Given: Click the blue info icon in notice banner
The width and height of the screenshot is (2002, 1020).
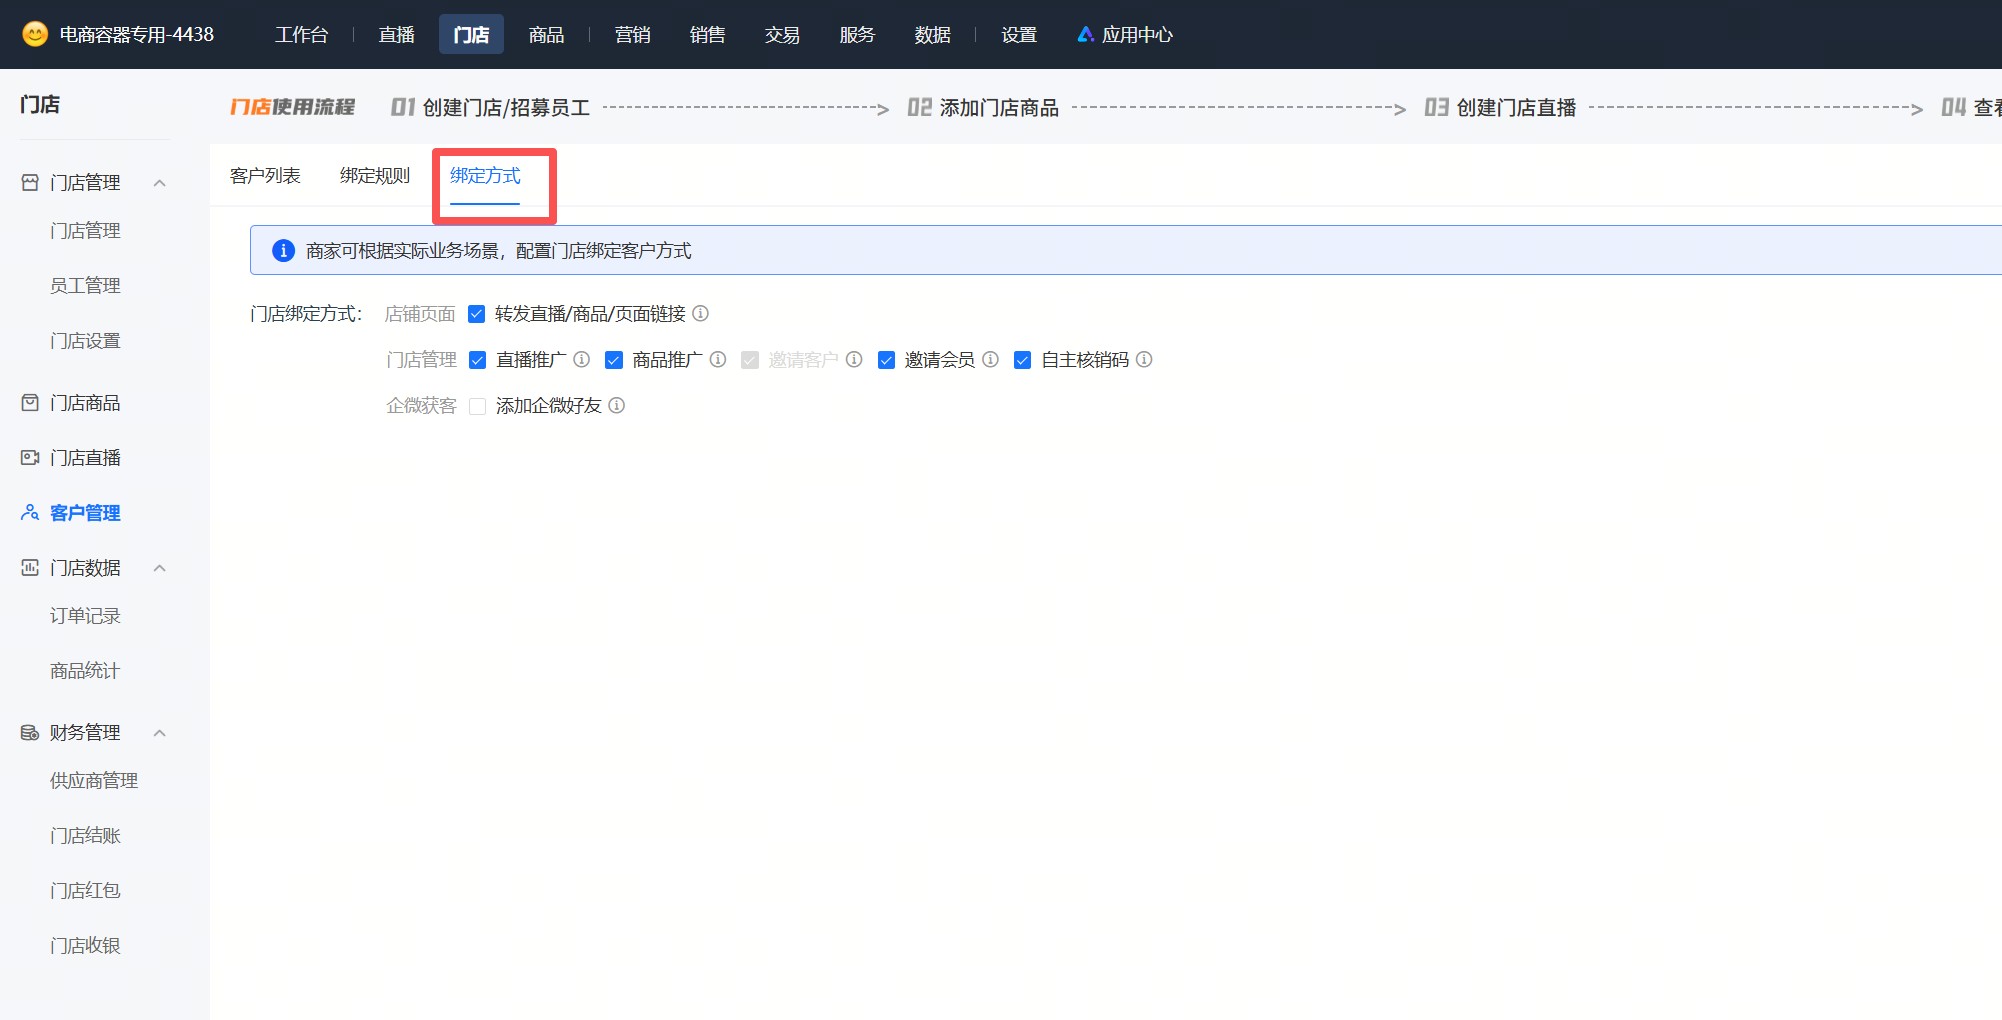Looking at the screenshot, I should 284,250.
